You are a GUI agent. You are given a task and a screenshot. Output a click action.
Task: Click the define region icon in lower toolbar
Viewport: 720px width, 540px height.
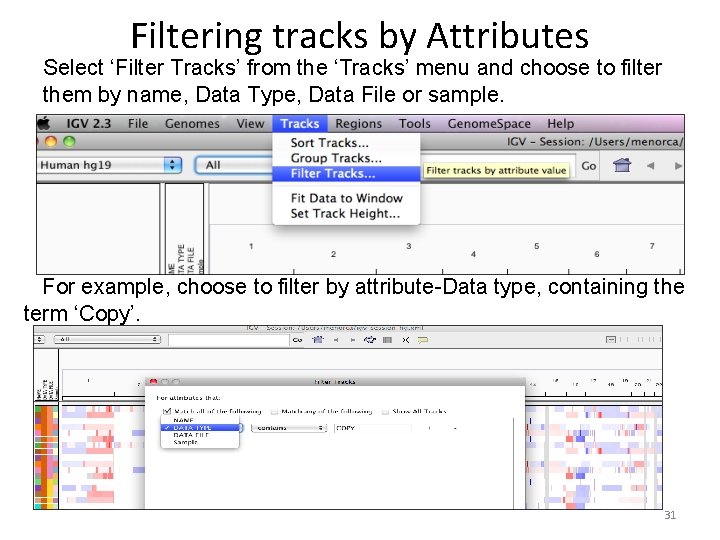pos(388,340)
